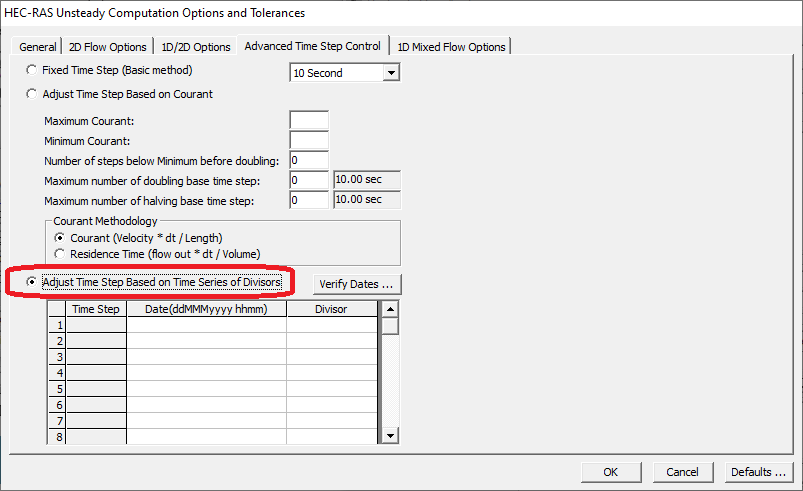This screenshot has height=491, width=803.
Task: Select the Time Step cell in row 7
Action: coord(96,420)
